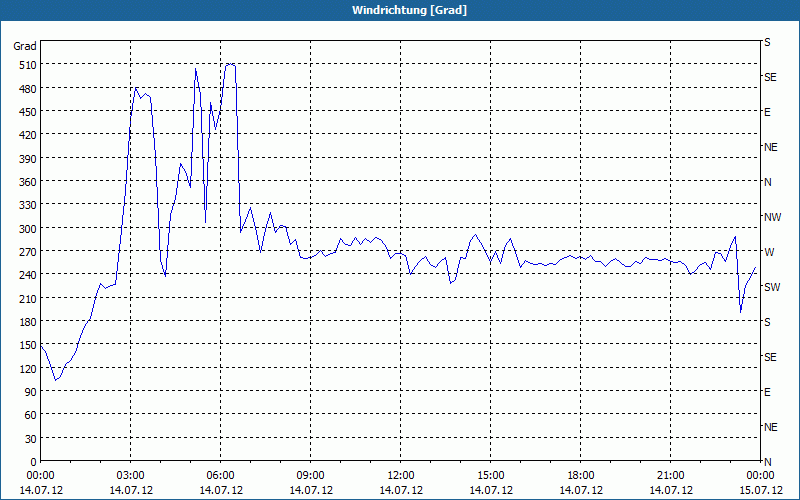The height and width of the screenshot is (500, 800).
Task: Click the 14.07.12 date under 03:00
Action: point(131,490)
